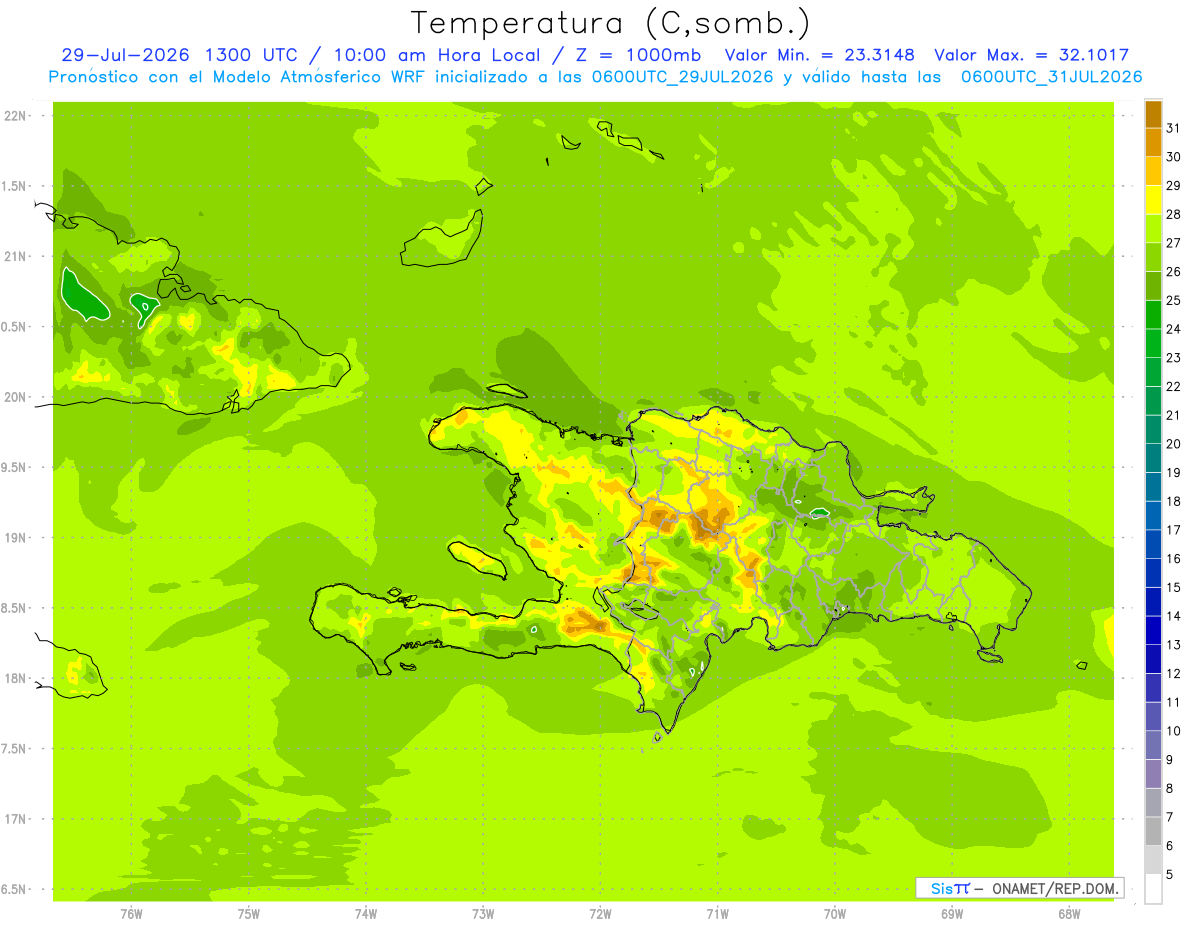Viewport: 1200px width, 927px height.
Task: Click the 'Temperatura (C,somb.)' map title
Action: point(611,23)
